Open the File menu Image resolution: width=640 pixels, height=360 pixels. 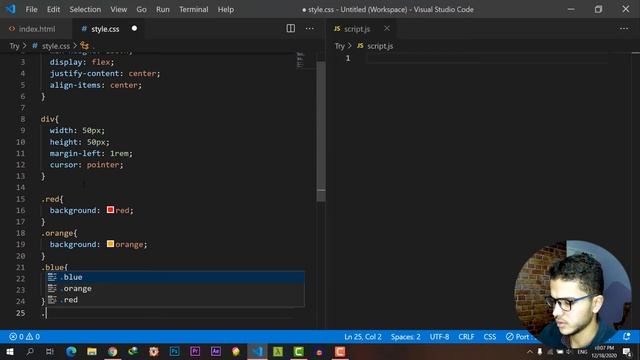point(31,9)
